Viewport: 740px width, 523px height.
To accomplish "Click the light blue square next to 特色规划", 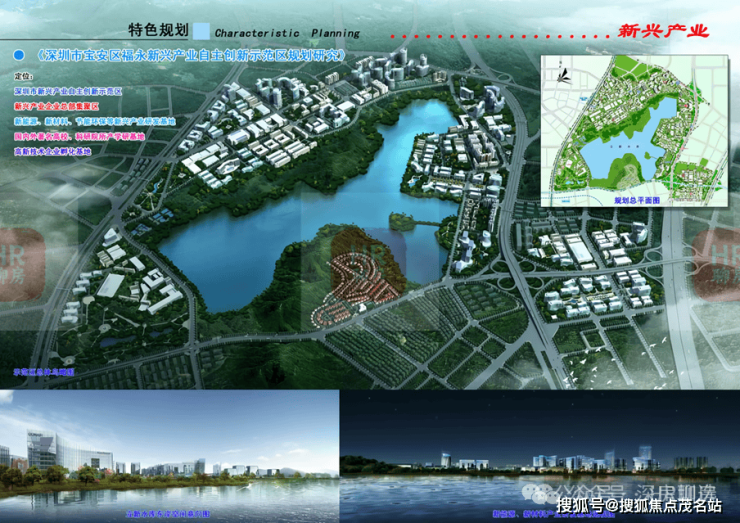I will click(x=202, y=31).
